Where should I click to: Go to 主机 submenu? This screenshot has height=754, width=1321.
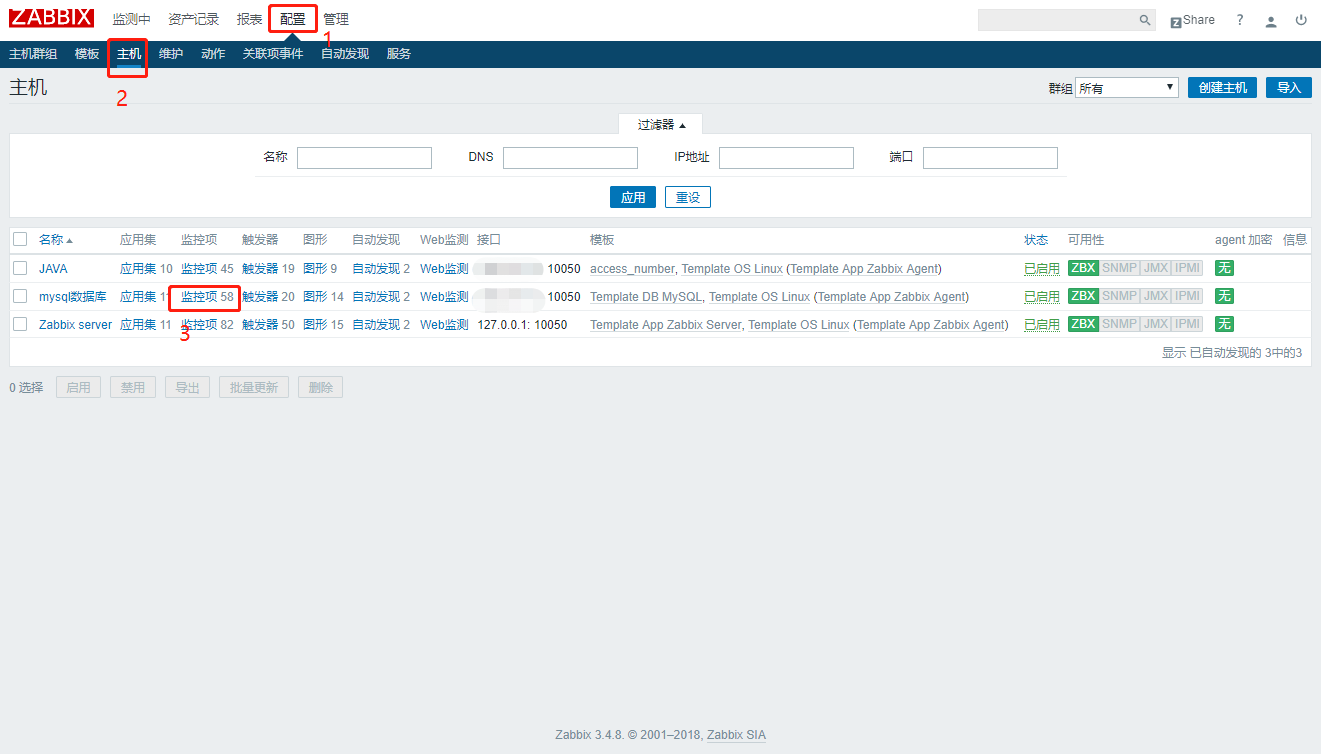[x=129, y=54]
